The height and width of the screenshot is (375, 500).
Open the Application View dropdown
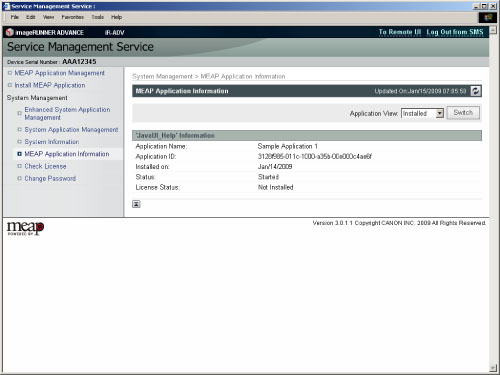pos(422,113)
